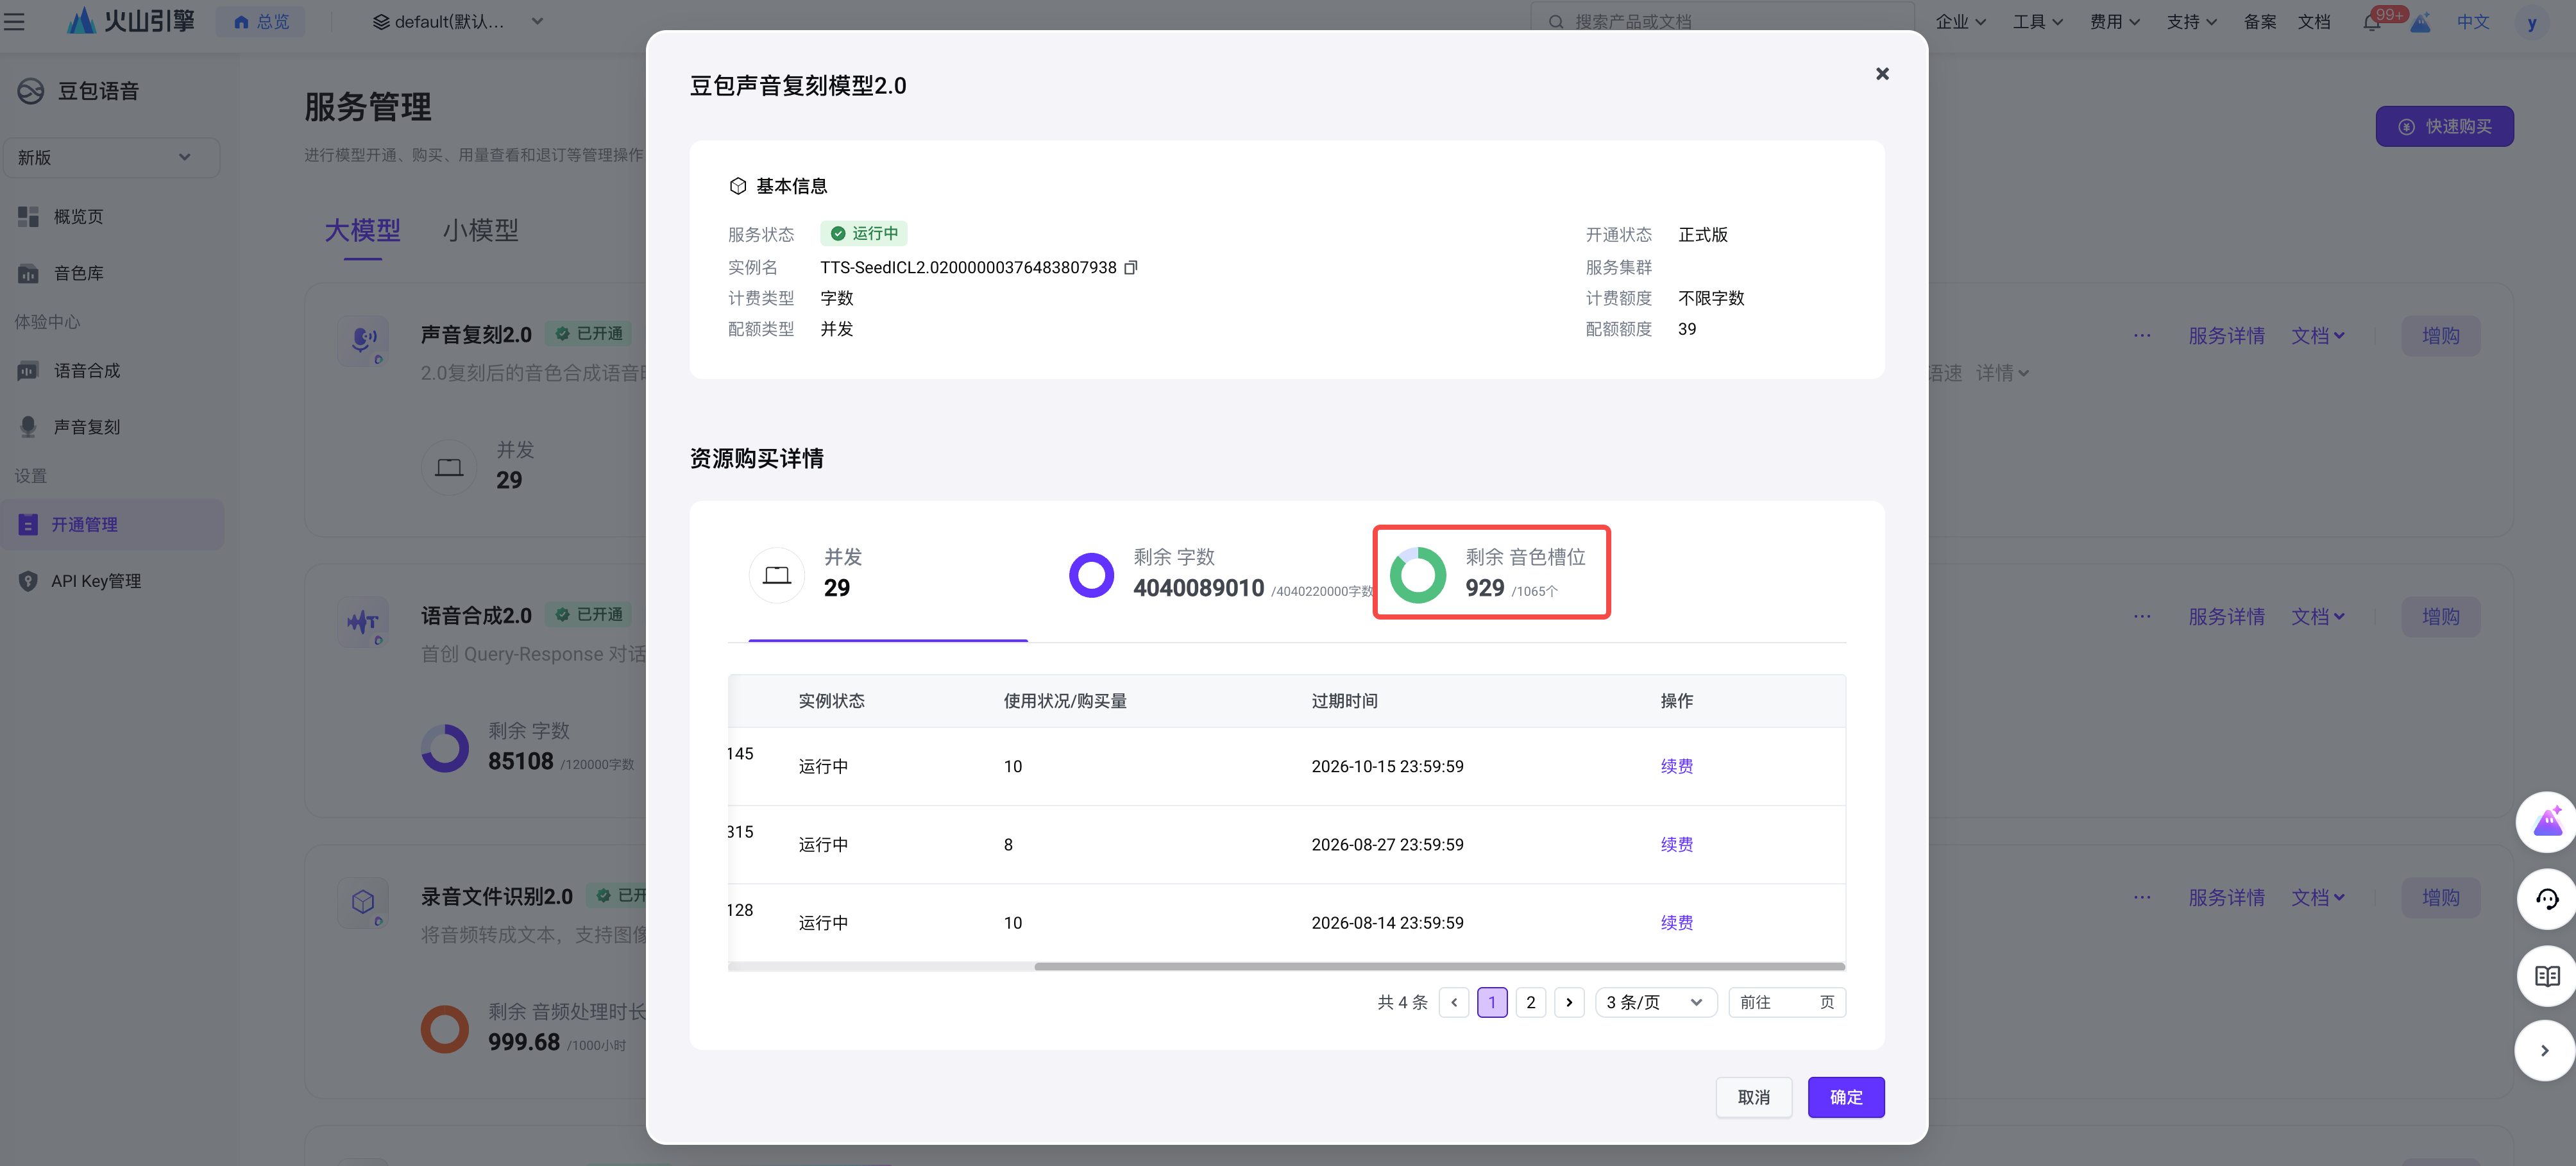2576x1166 pixels.
Task: Click the user avatar icon
Action: [2532, 21]
